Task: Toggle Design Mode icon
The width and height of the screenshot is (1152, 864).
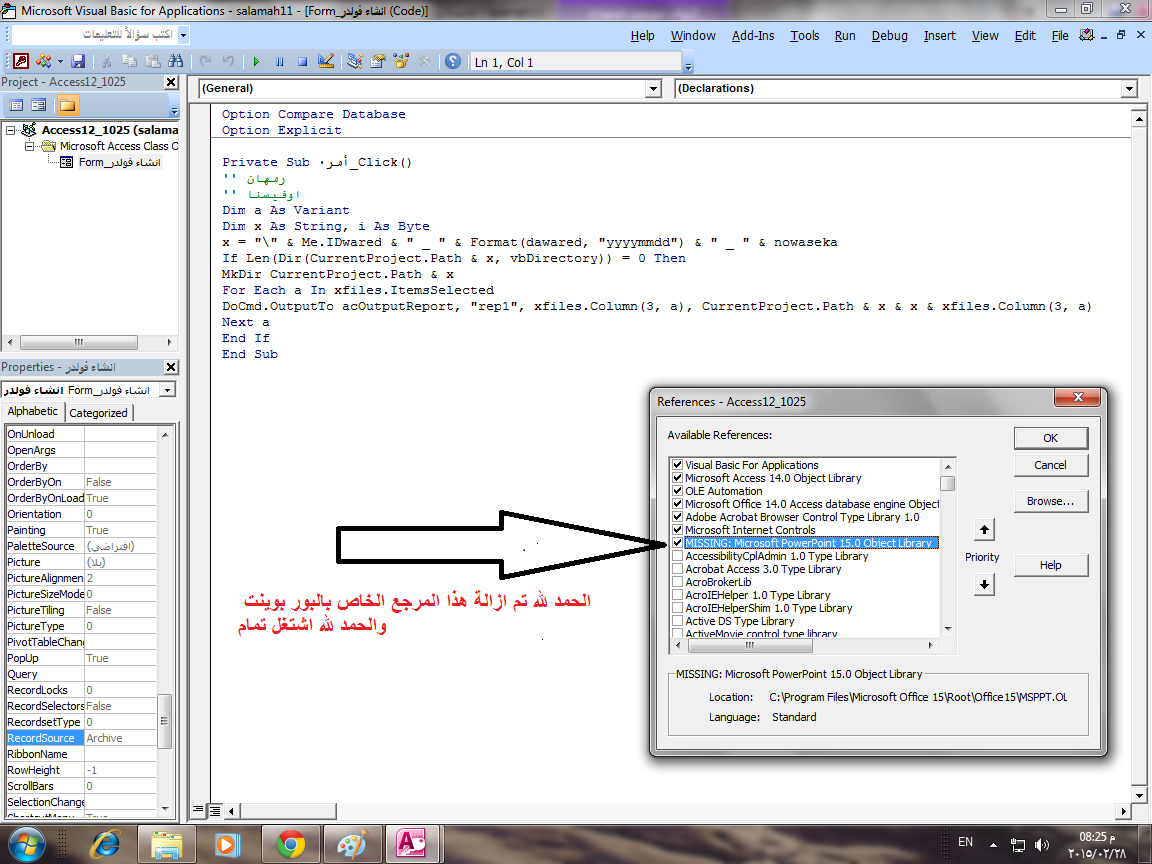Action: [x=325, y=62]
